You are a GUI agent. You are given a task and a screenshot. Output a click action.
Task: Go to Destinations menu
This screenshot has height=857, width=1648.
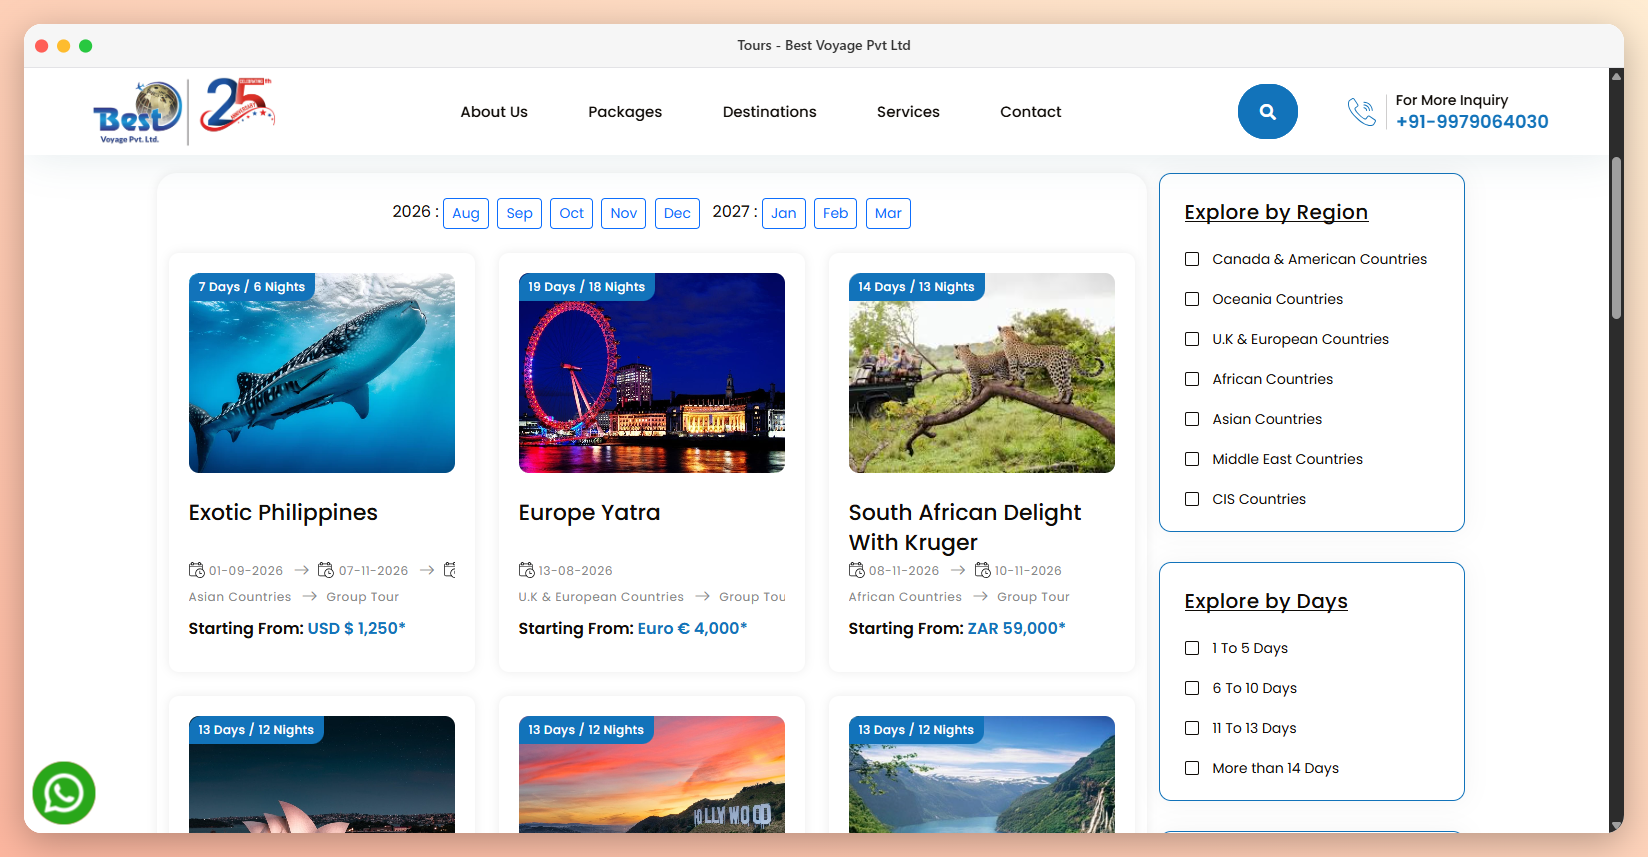coord(770,112)
